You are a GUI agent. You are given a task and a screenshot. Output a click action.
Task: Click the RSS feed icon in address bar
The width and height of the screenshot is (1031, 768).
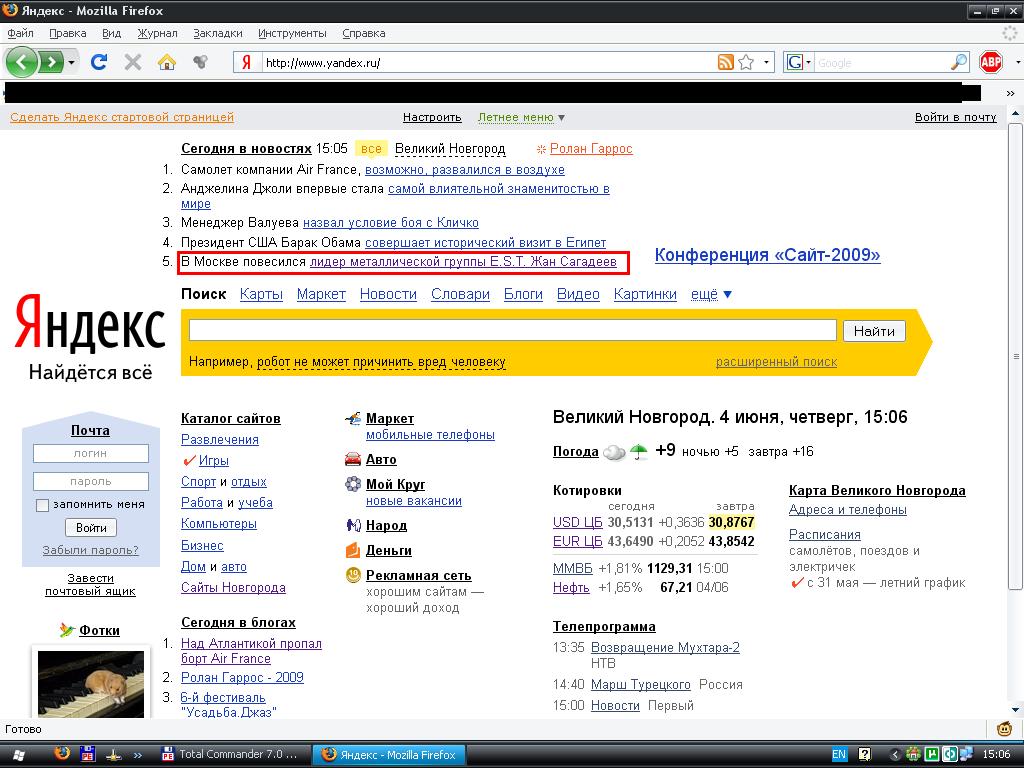click(x=725, y=62)
